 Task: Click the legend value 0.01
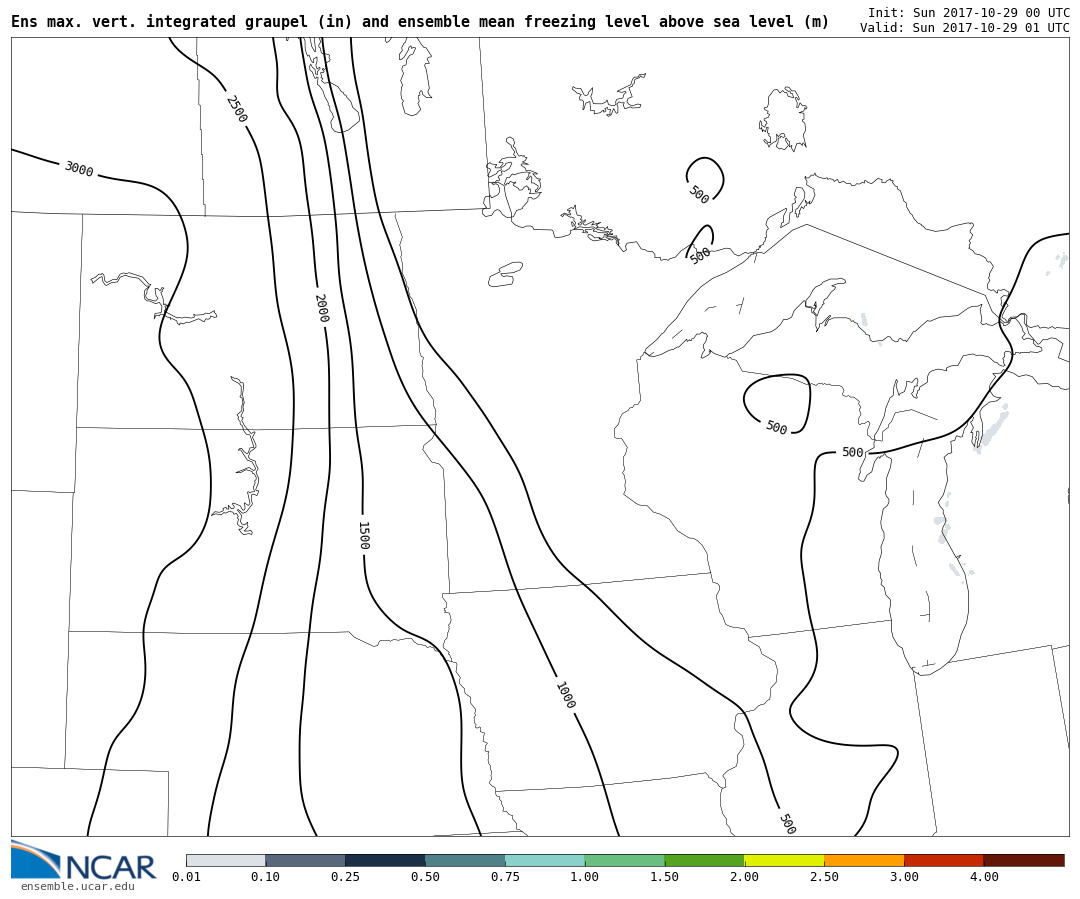click(x=186, y=877)
